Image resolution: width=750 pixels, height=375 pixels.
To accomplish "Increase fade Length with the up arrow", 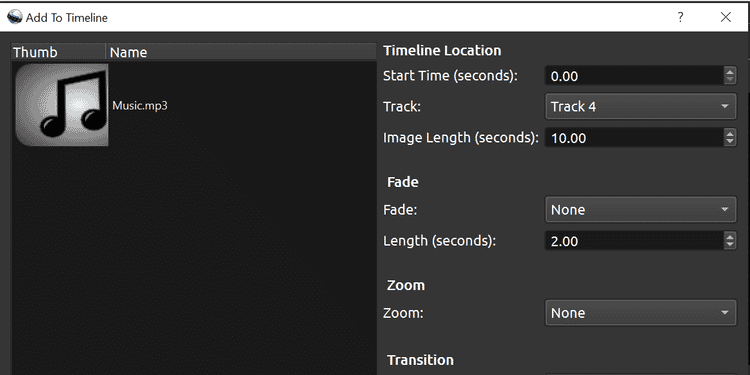I will pyautogui.click(x=729, y=236).
